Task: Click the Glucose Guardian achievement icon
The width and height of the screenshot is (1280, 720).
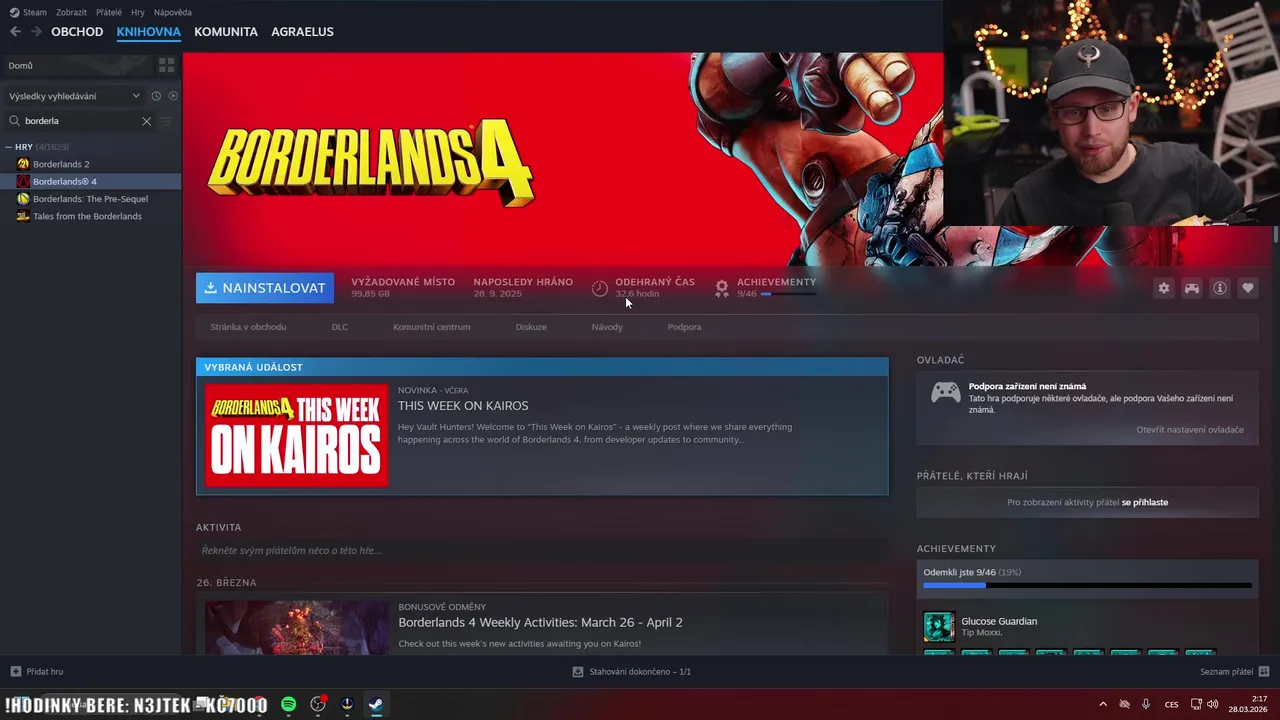Action: pyautogui.click(x=938, y=627)
